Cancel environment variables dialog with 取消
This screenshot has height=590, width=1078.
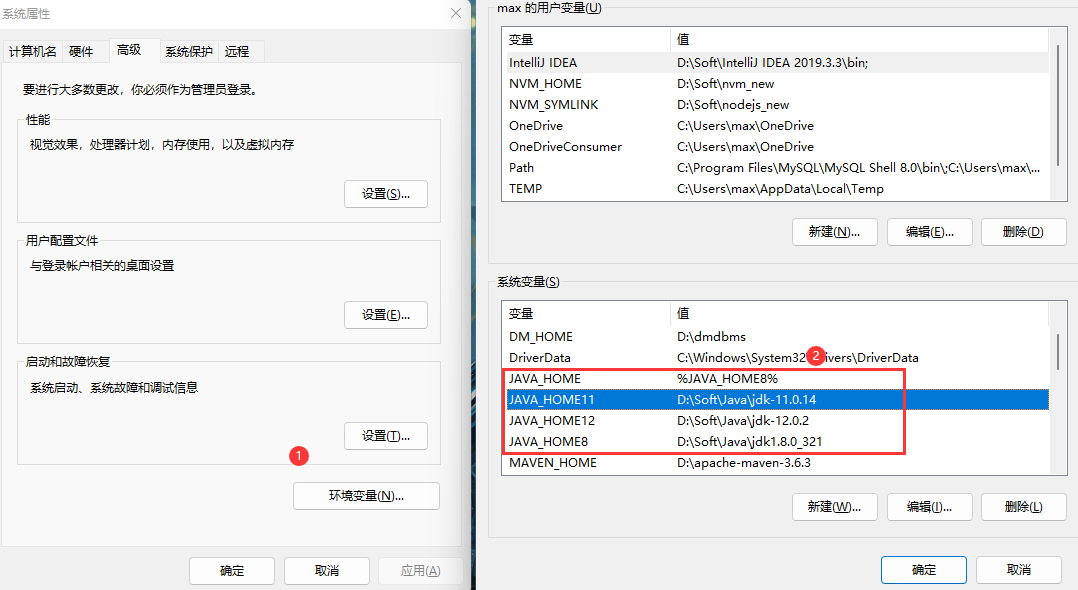(1019, 570)
